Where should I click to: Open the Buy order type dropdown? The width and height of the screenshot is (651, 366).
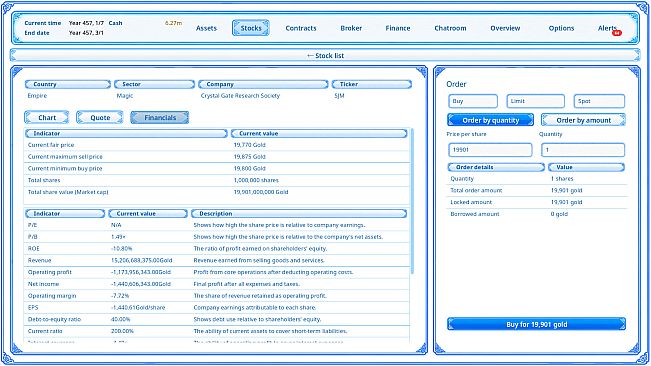pos(473,101)
